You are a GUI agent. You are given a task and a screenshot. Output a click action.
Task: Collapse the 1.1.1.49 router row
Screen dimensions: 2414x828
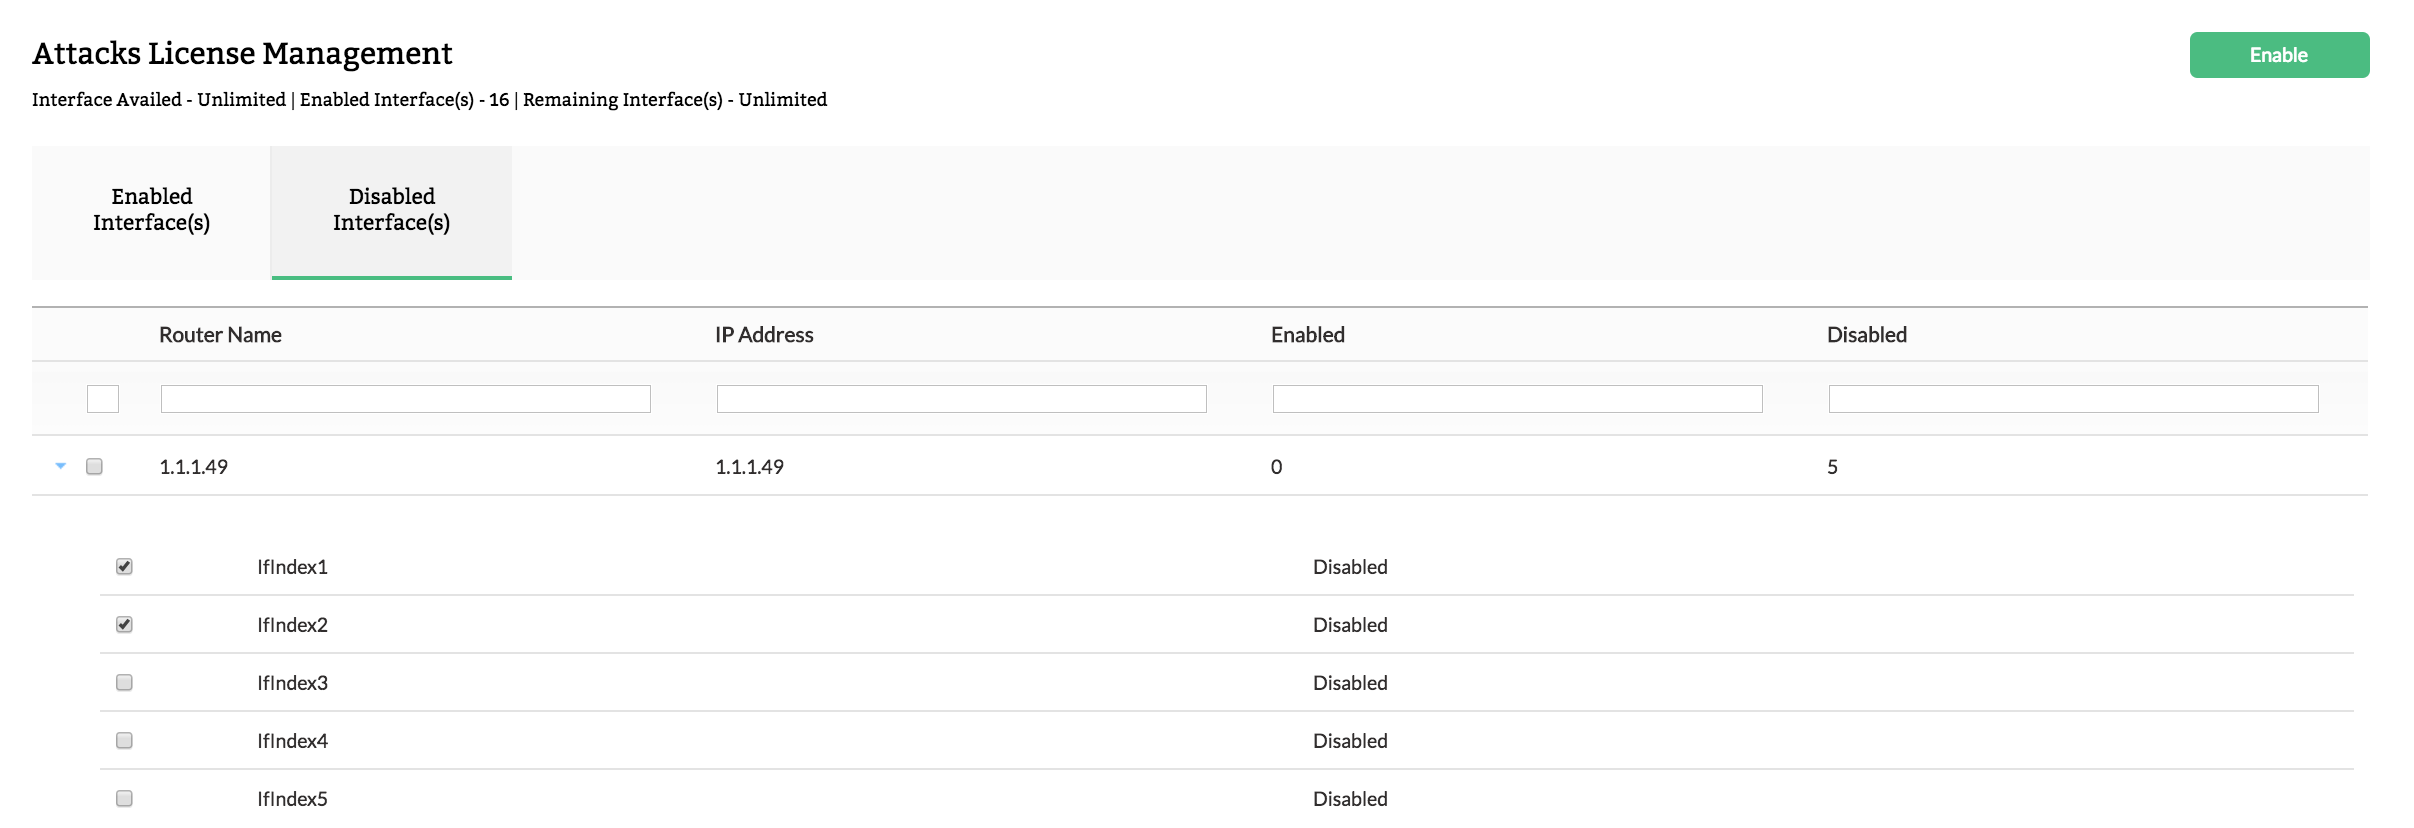(x=61, y=466)
